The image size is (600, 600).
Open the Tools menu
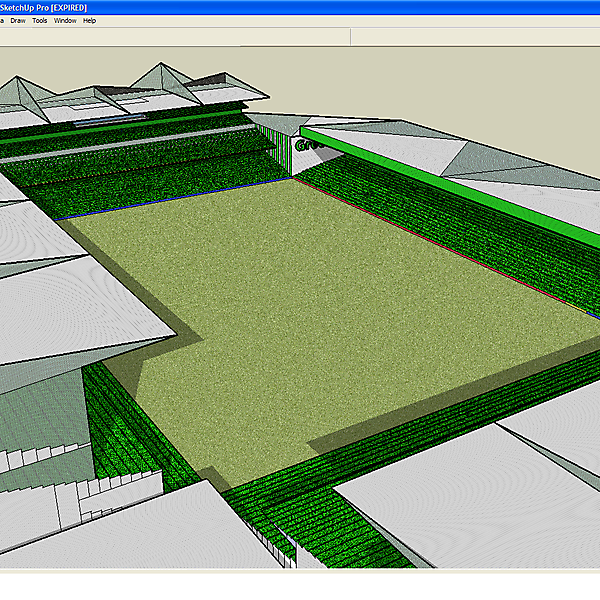coord(40,20)
